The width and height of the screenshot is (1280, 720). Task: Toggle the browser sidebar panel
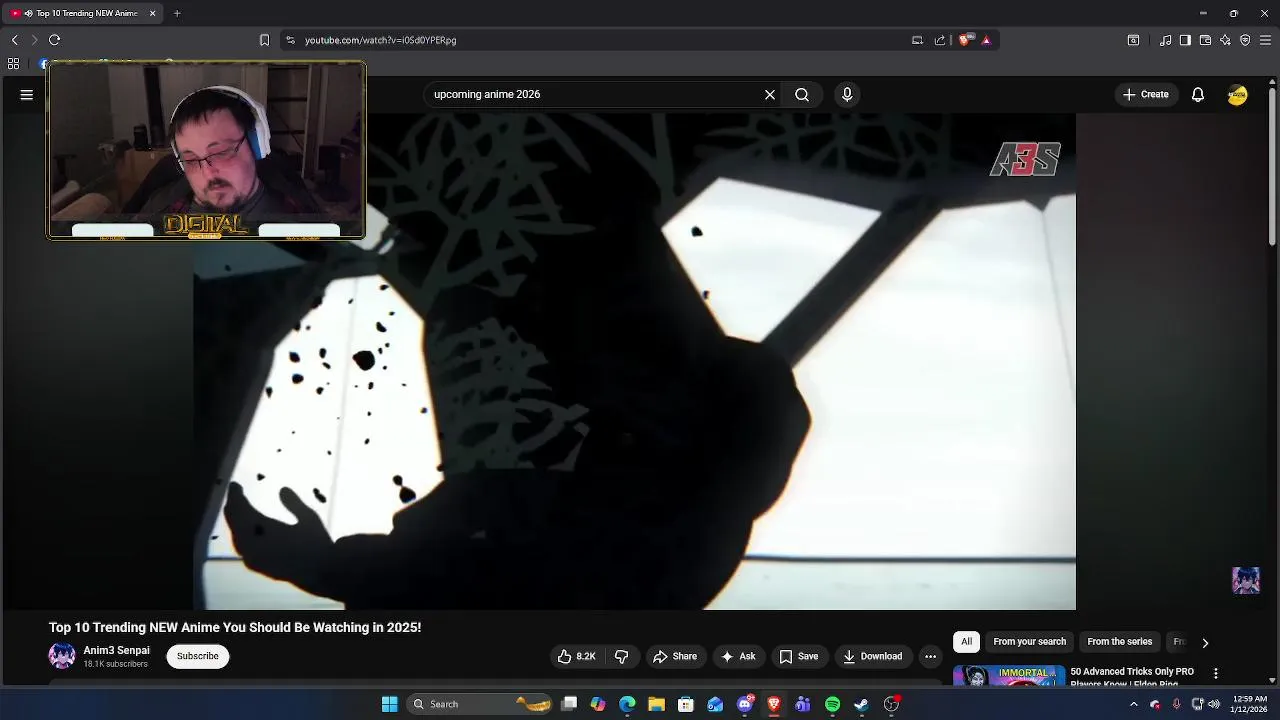(x=1185, y=40)
